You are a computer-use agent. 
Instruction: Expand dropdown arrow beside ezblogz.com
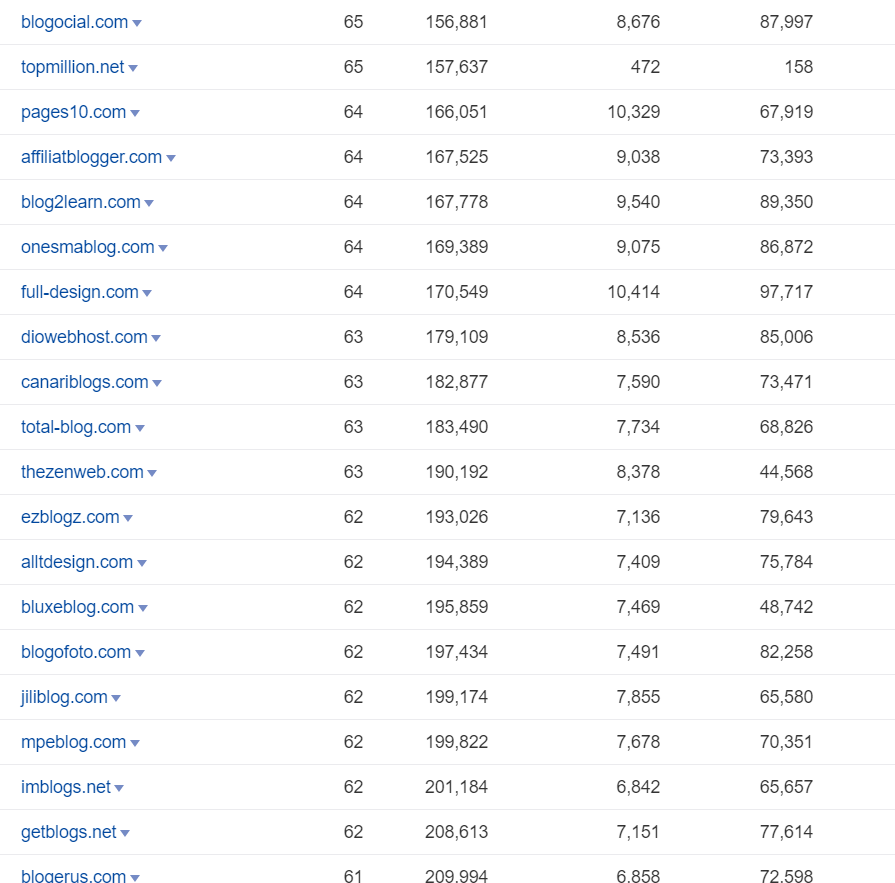pyautogui.click(x=128, y=519)
